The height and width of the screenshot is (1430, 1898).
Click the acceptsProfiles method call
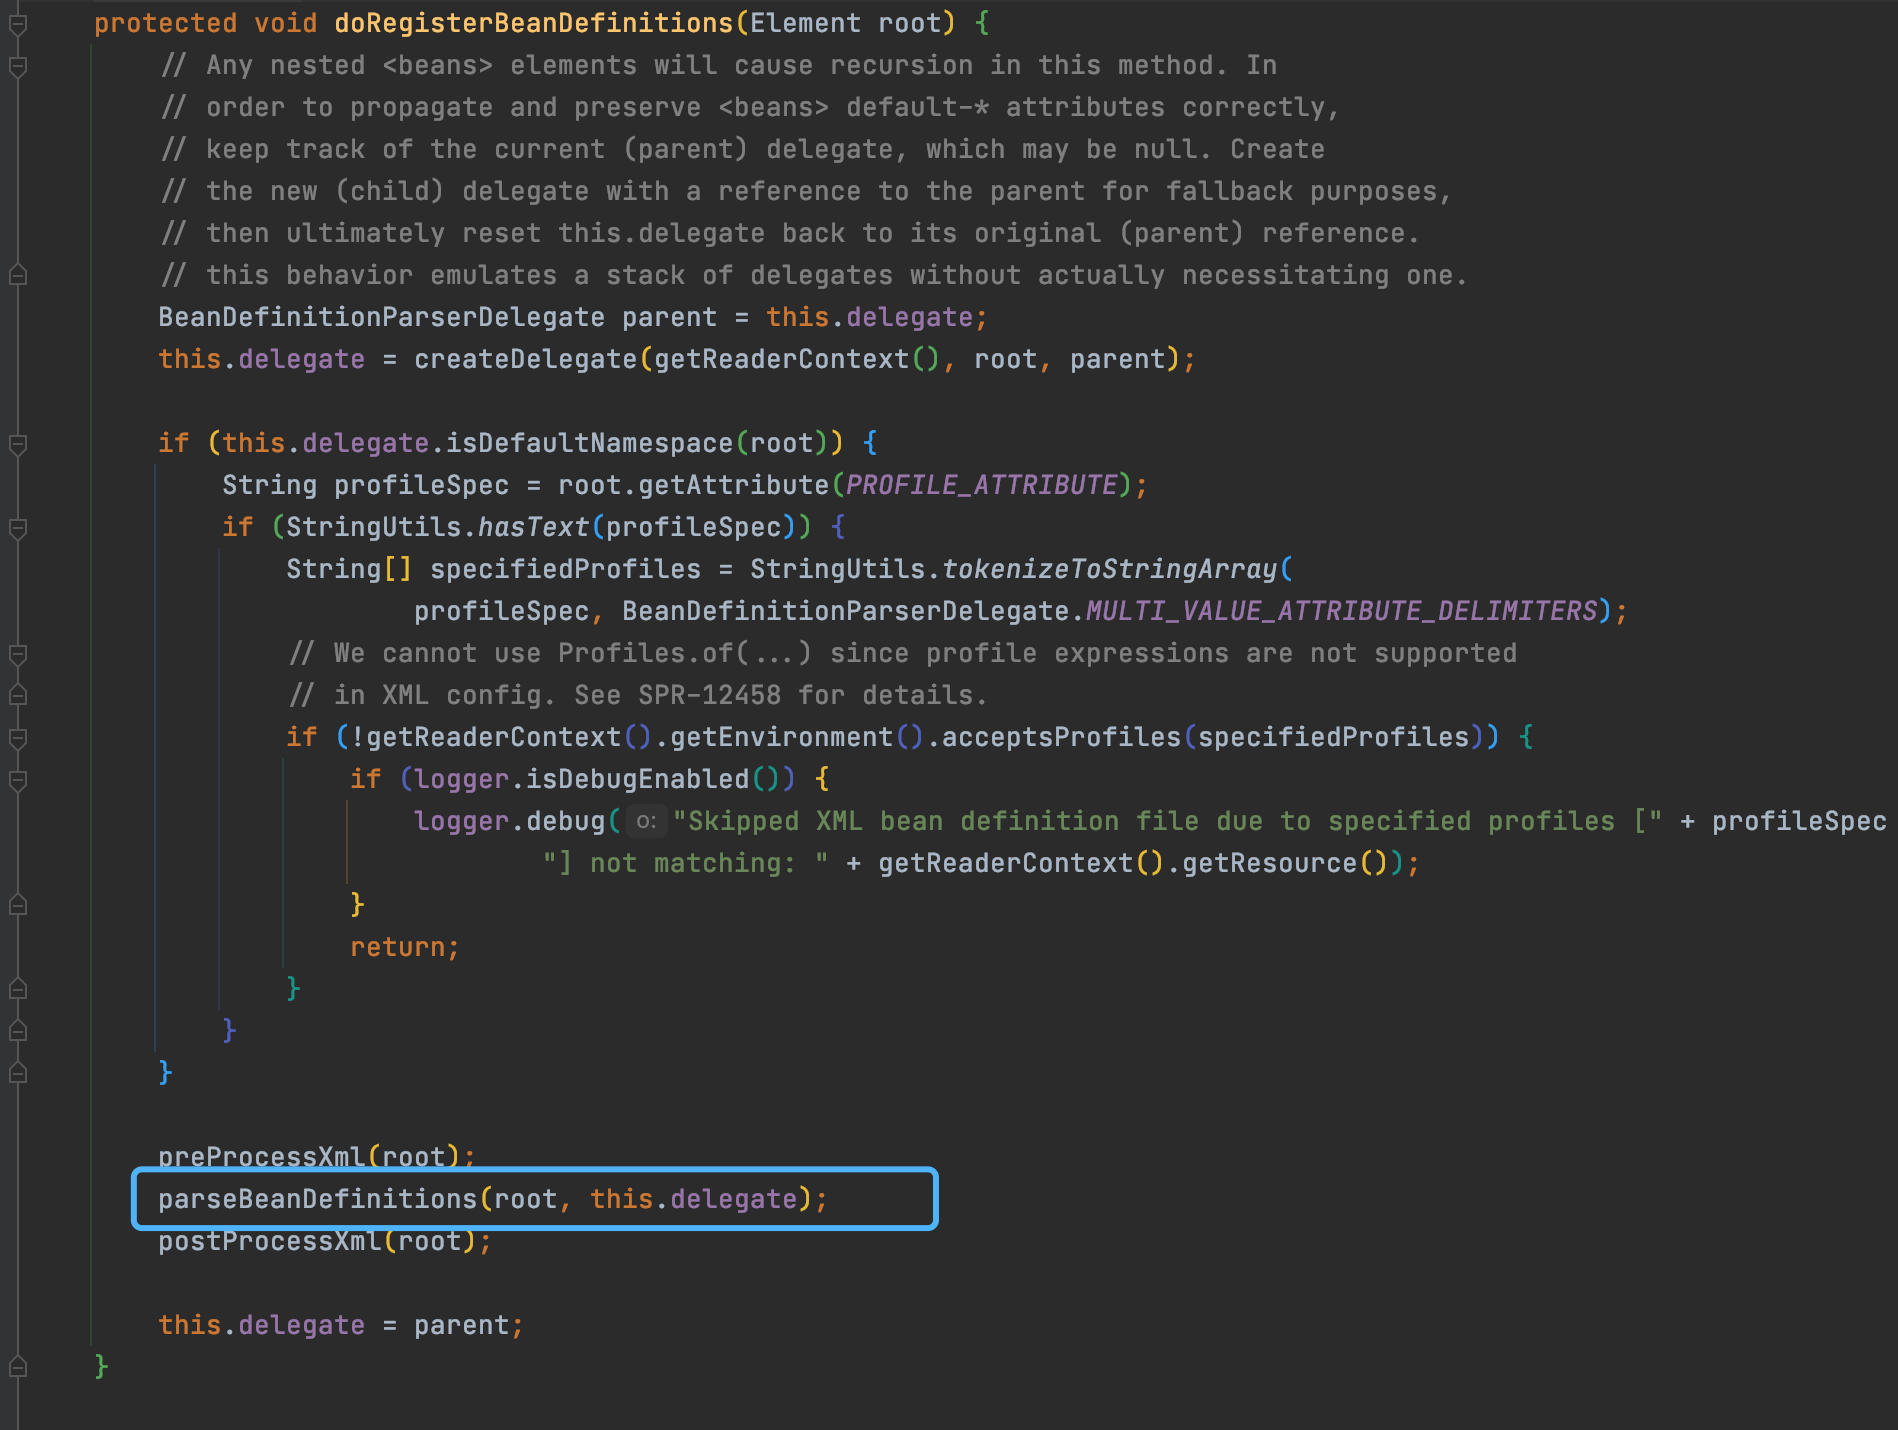1062,737
